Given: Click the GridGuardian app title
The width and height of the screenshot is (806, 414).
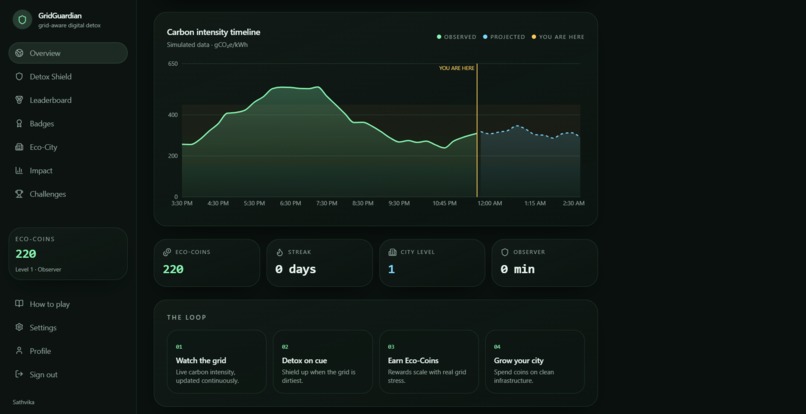Looking at the screenshot, I should coord(60,16).
